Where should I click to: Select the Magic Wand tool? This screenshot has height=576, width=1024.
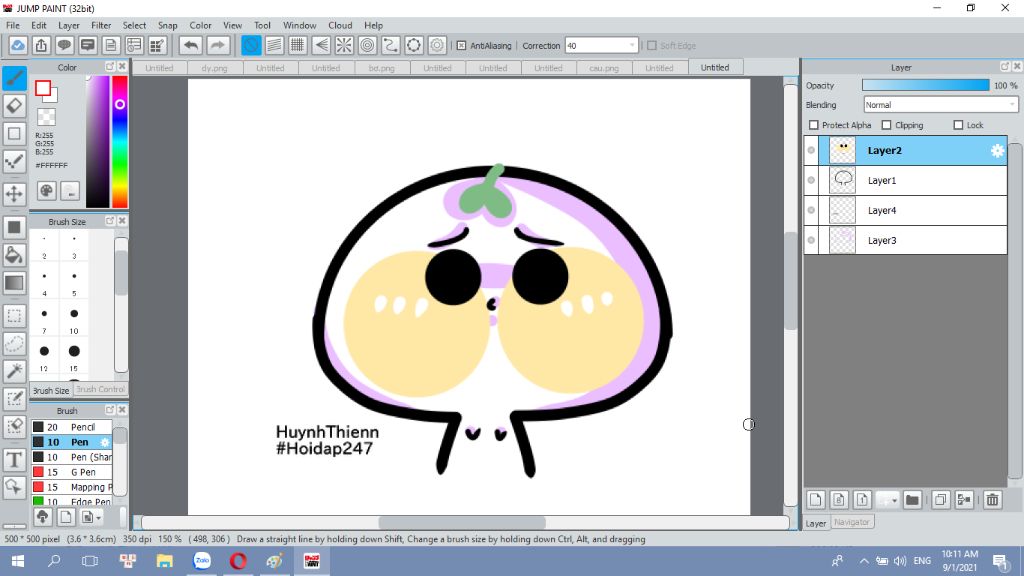pyautogui.click(x=14, y=371)
